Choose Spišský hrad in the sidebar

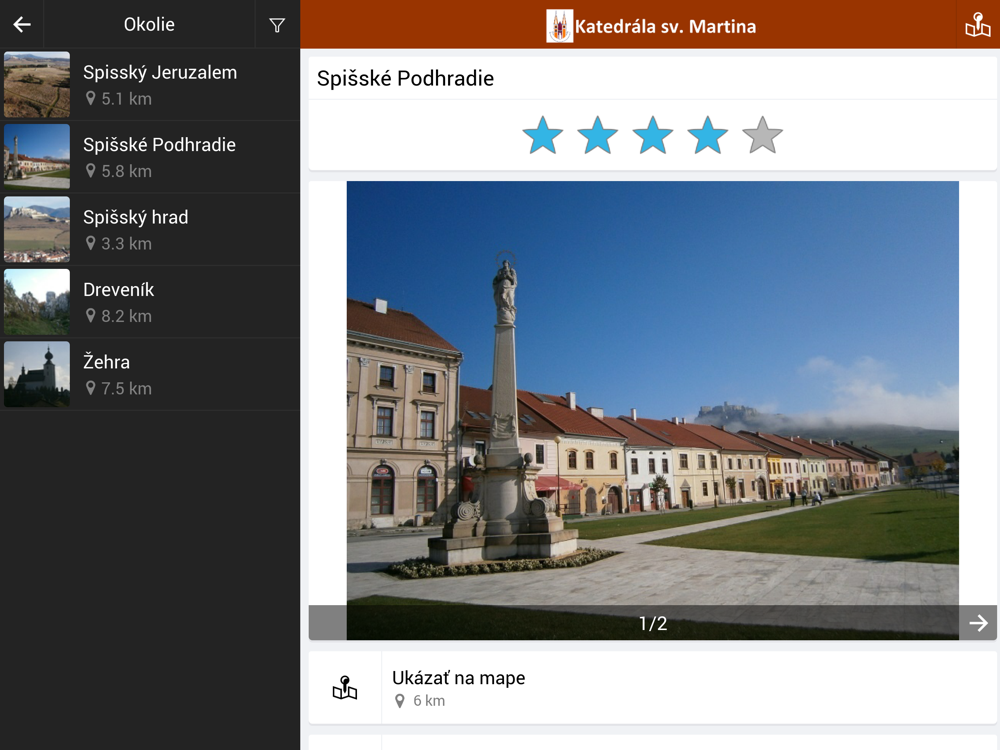(x=160, y=230)
